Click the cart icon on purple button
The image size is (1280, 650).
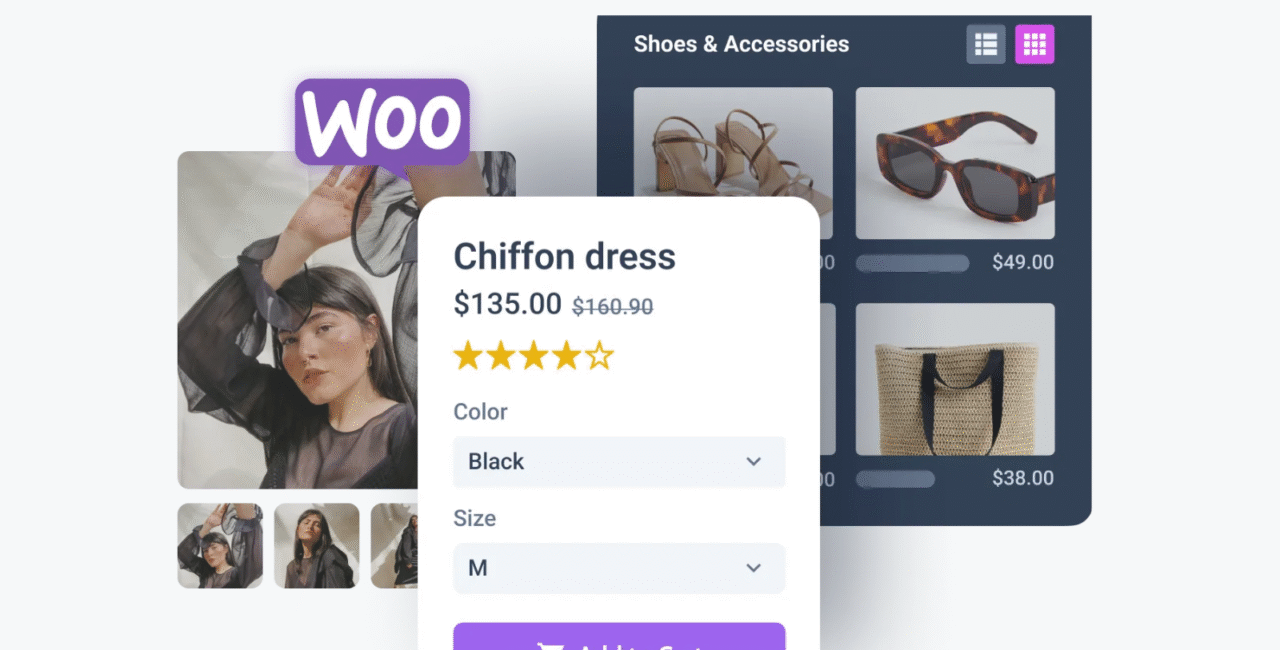click(549, 644)
